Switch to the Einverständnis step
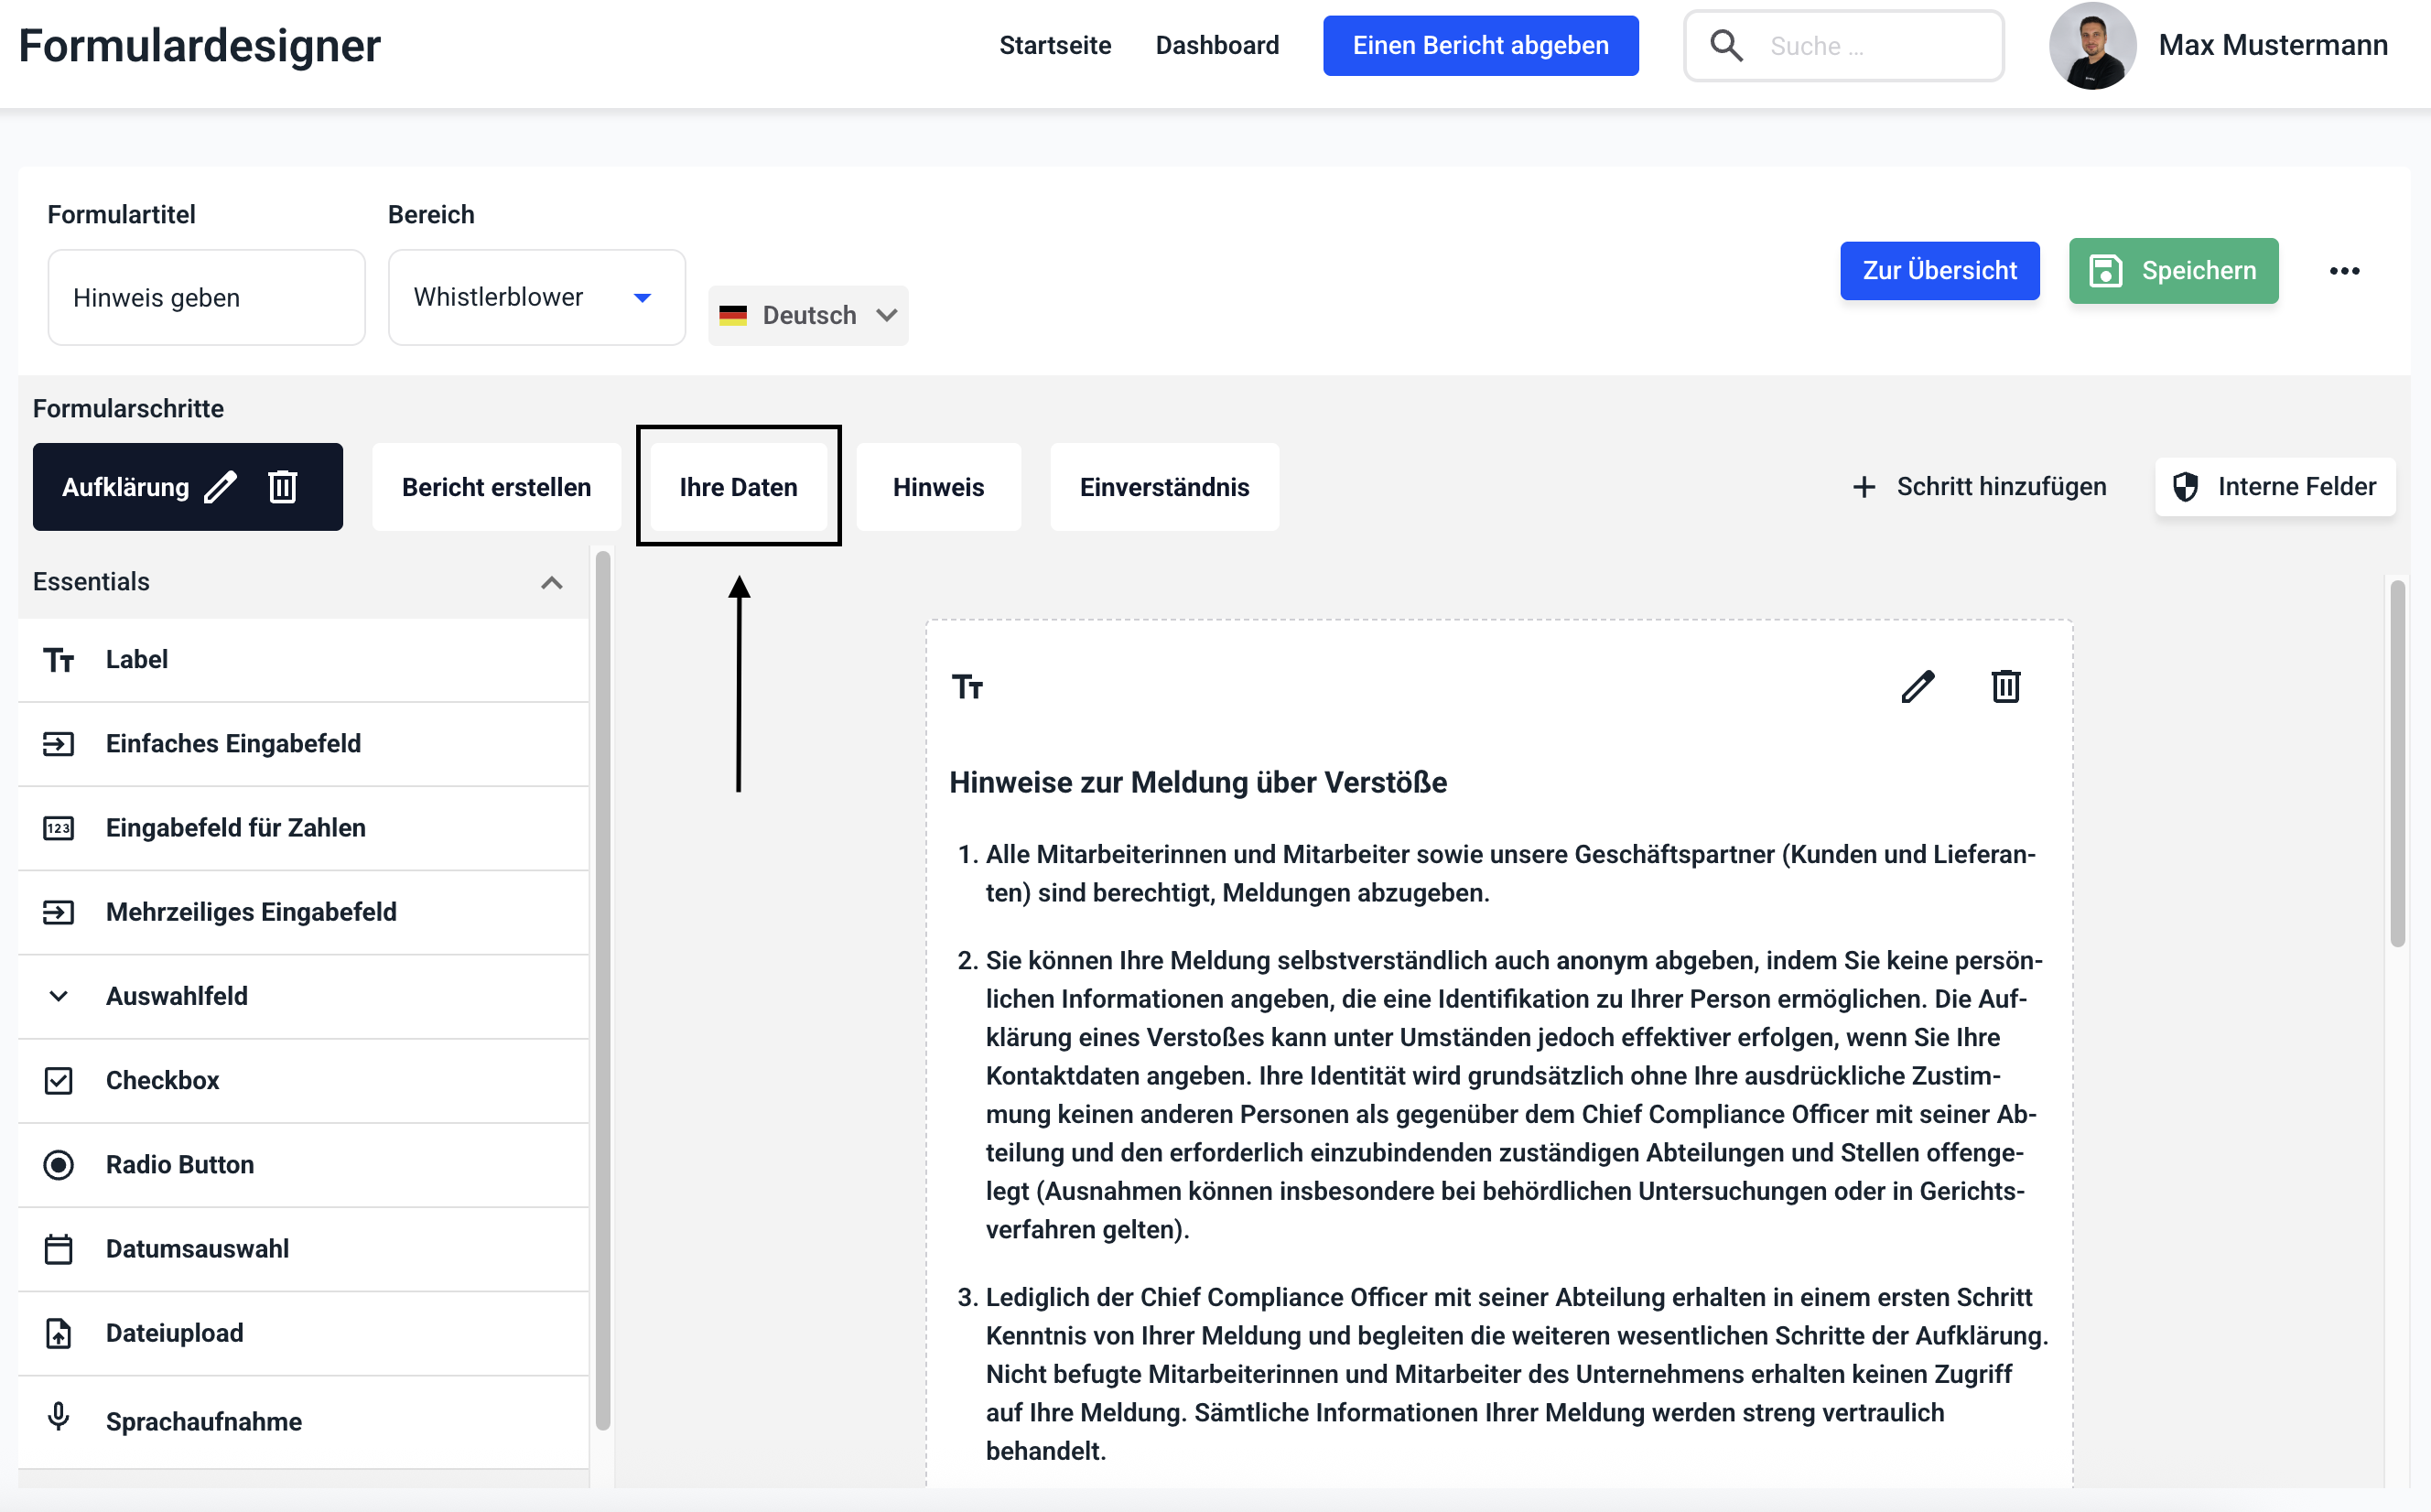Image resolution: width=2431 pixels, height=1512 pixels. [x=1164, y=487]
